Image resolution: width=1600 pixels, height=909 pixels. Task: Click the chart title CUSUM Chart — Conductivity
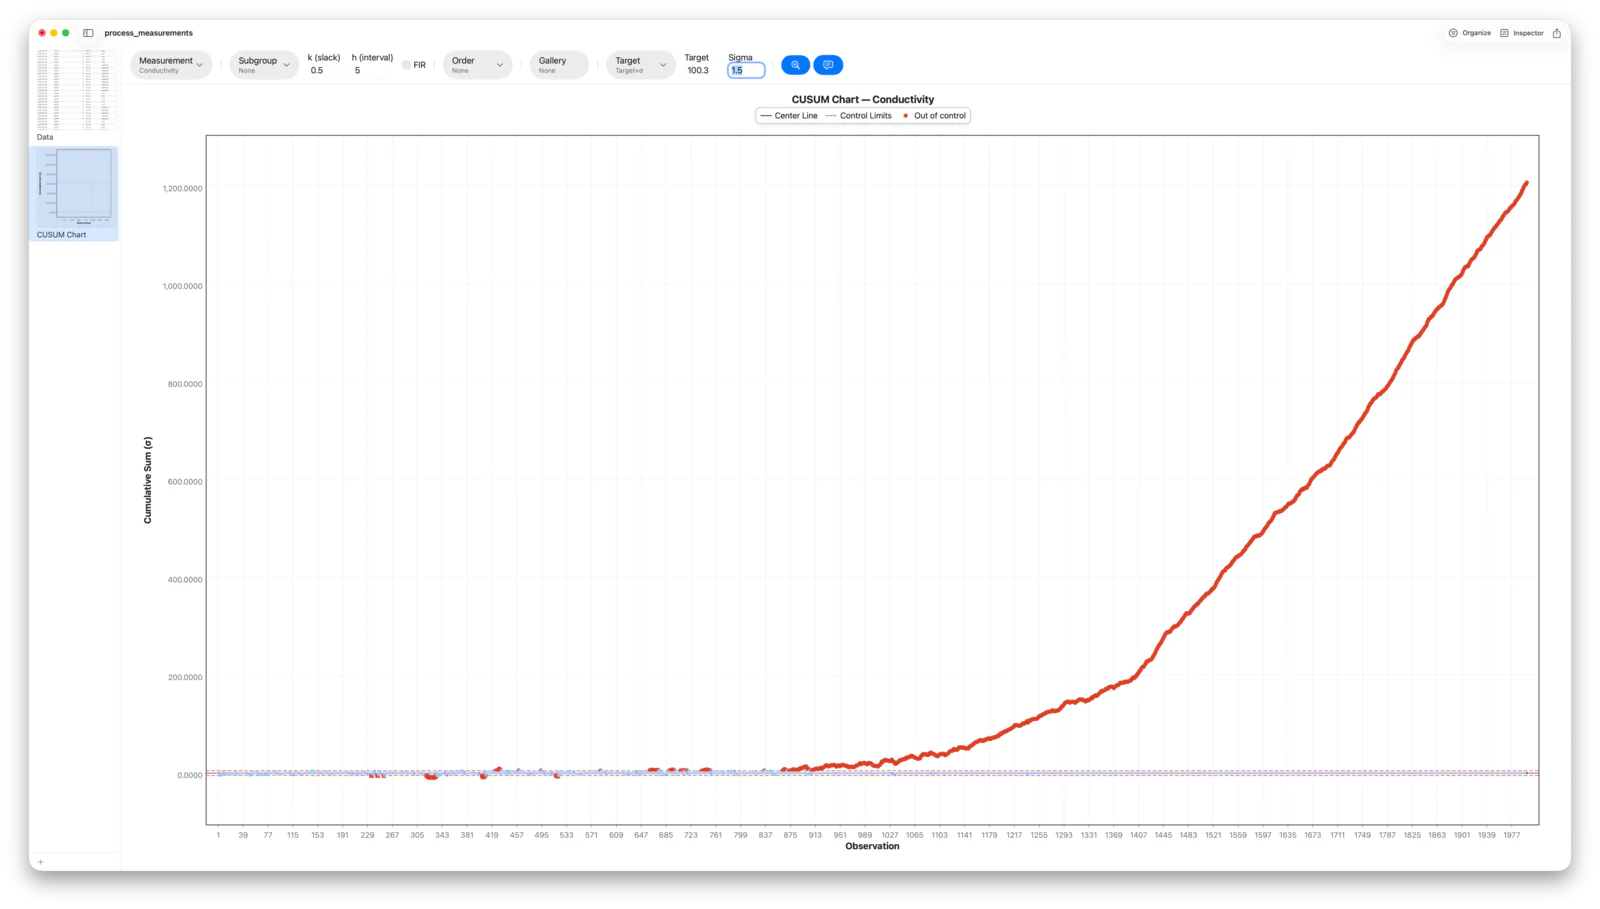click(863, 99)
